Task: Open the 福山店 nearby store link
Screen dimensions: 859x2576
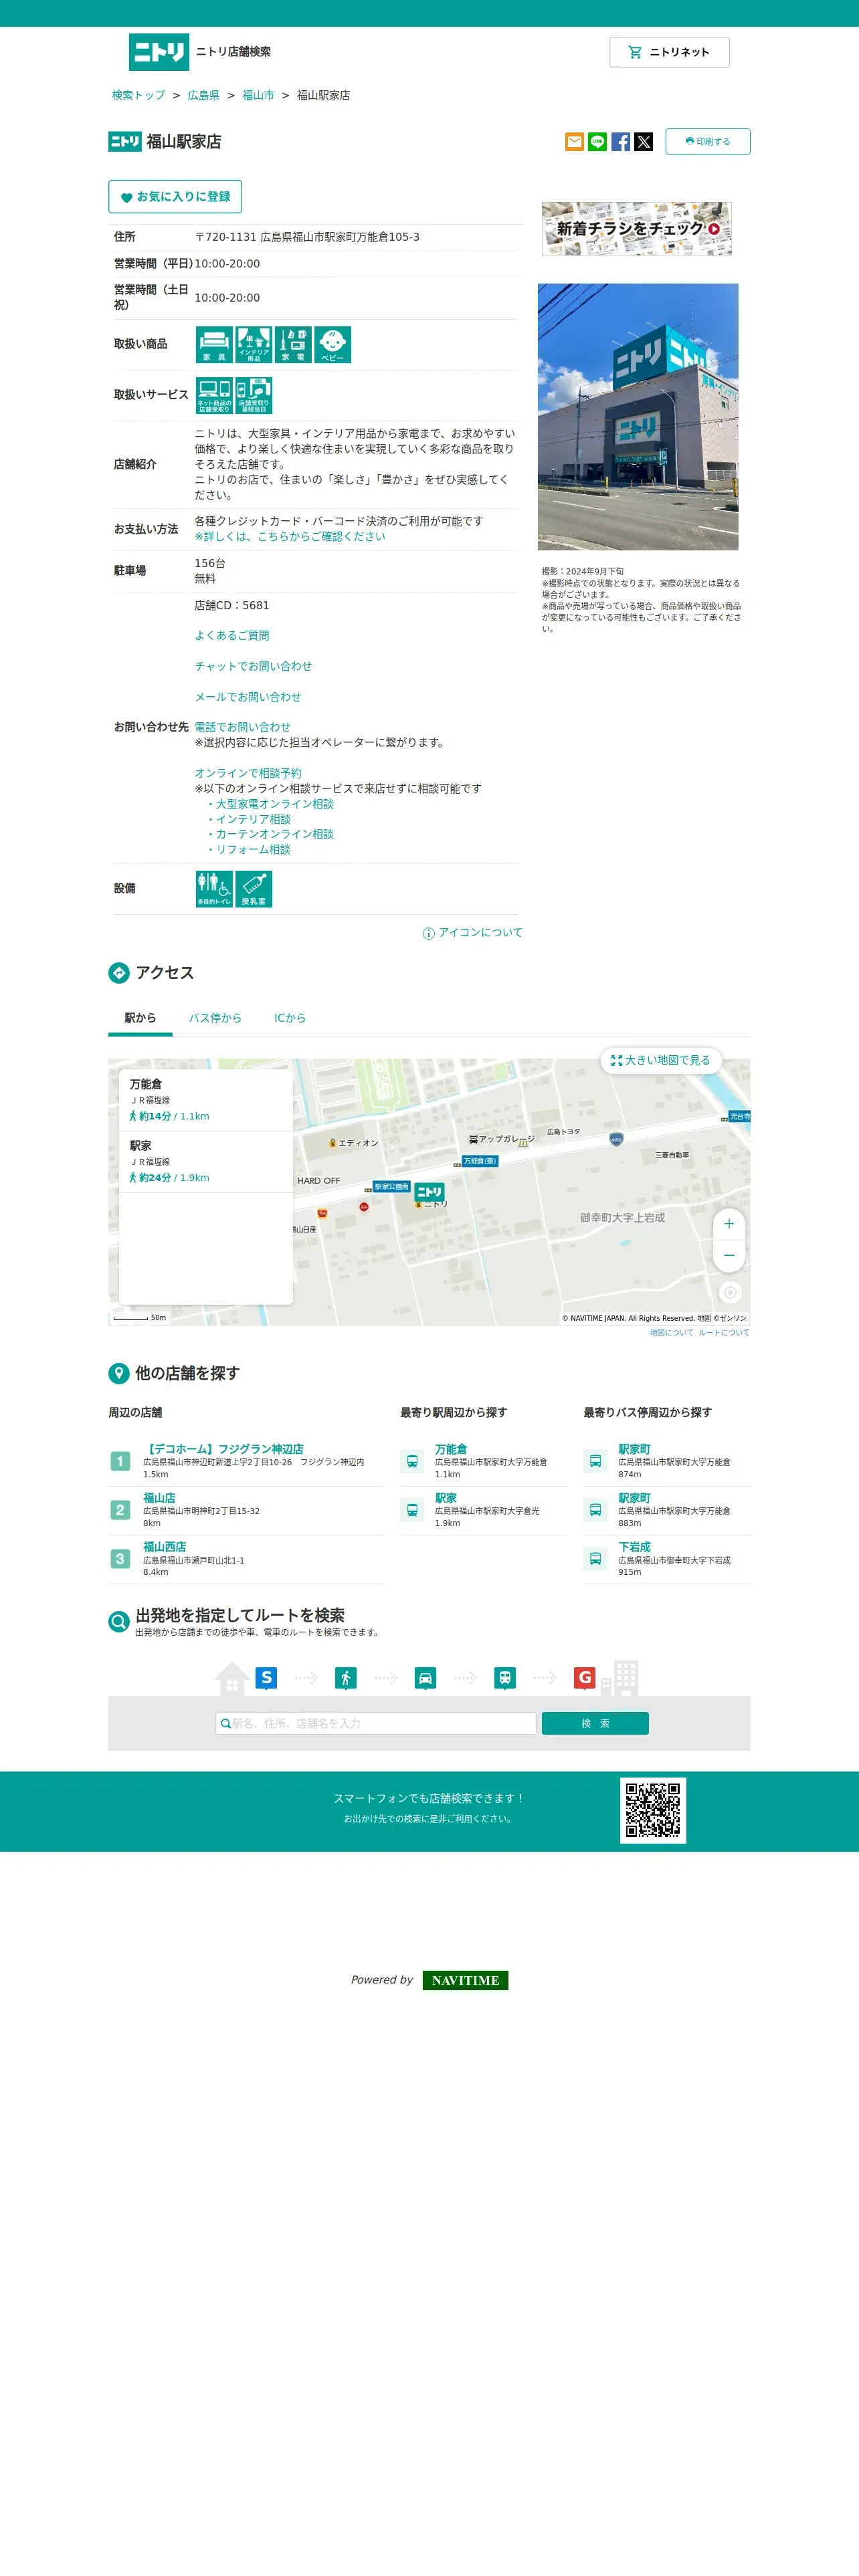Action: coord(159,1498)
